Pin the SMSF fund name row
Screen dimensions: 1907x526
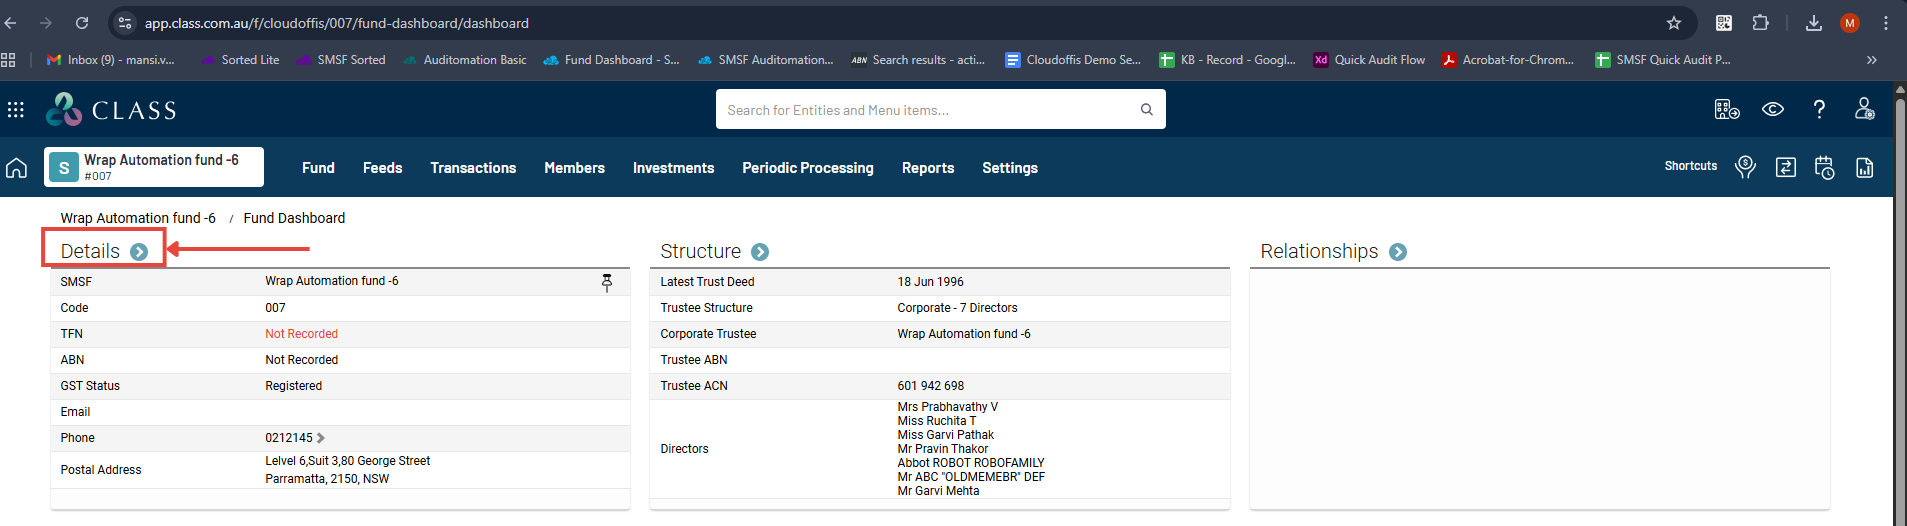click(607, 283)
